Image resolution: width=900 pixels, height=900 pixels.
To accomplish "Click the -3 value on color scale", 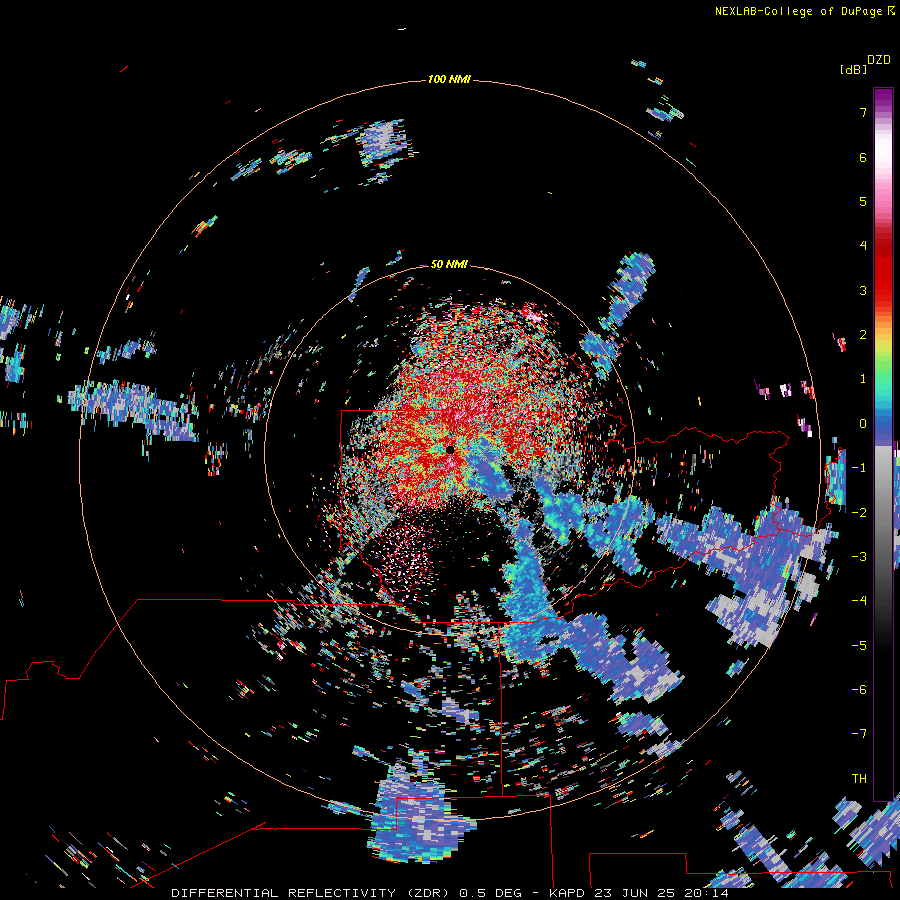I will click(x=859, y=556).
